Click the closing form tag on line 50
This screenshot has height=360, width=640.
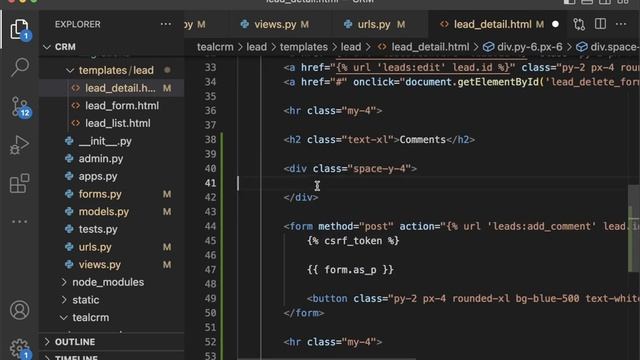coord(304,313)
